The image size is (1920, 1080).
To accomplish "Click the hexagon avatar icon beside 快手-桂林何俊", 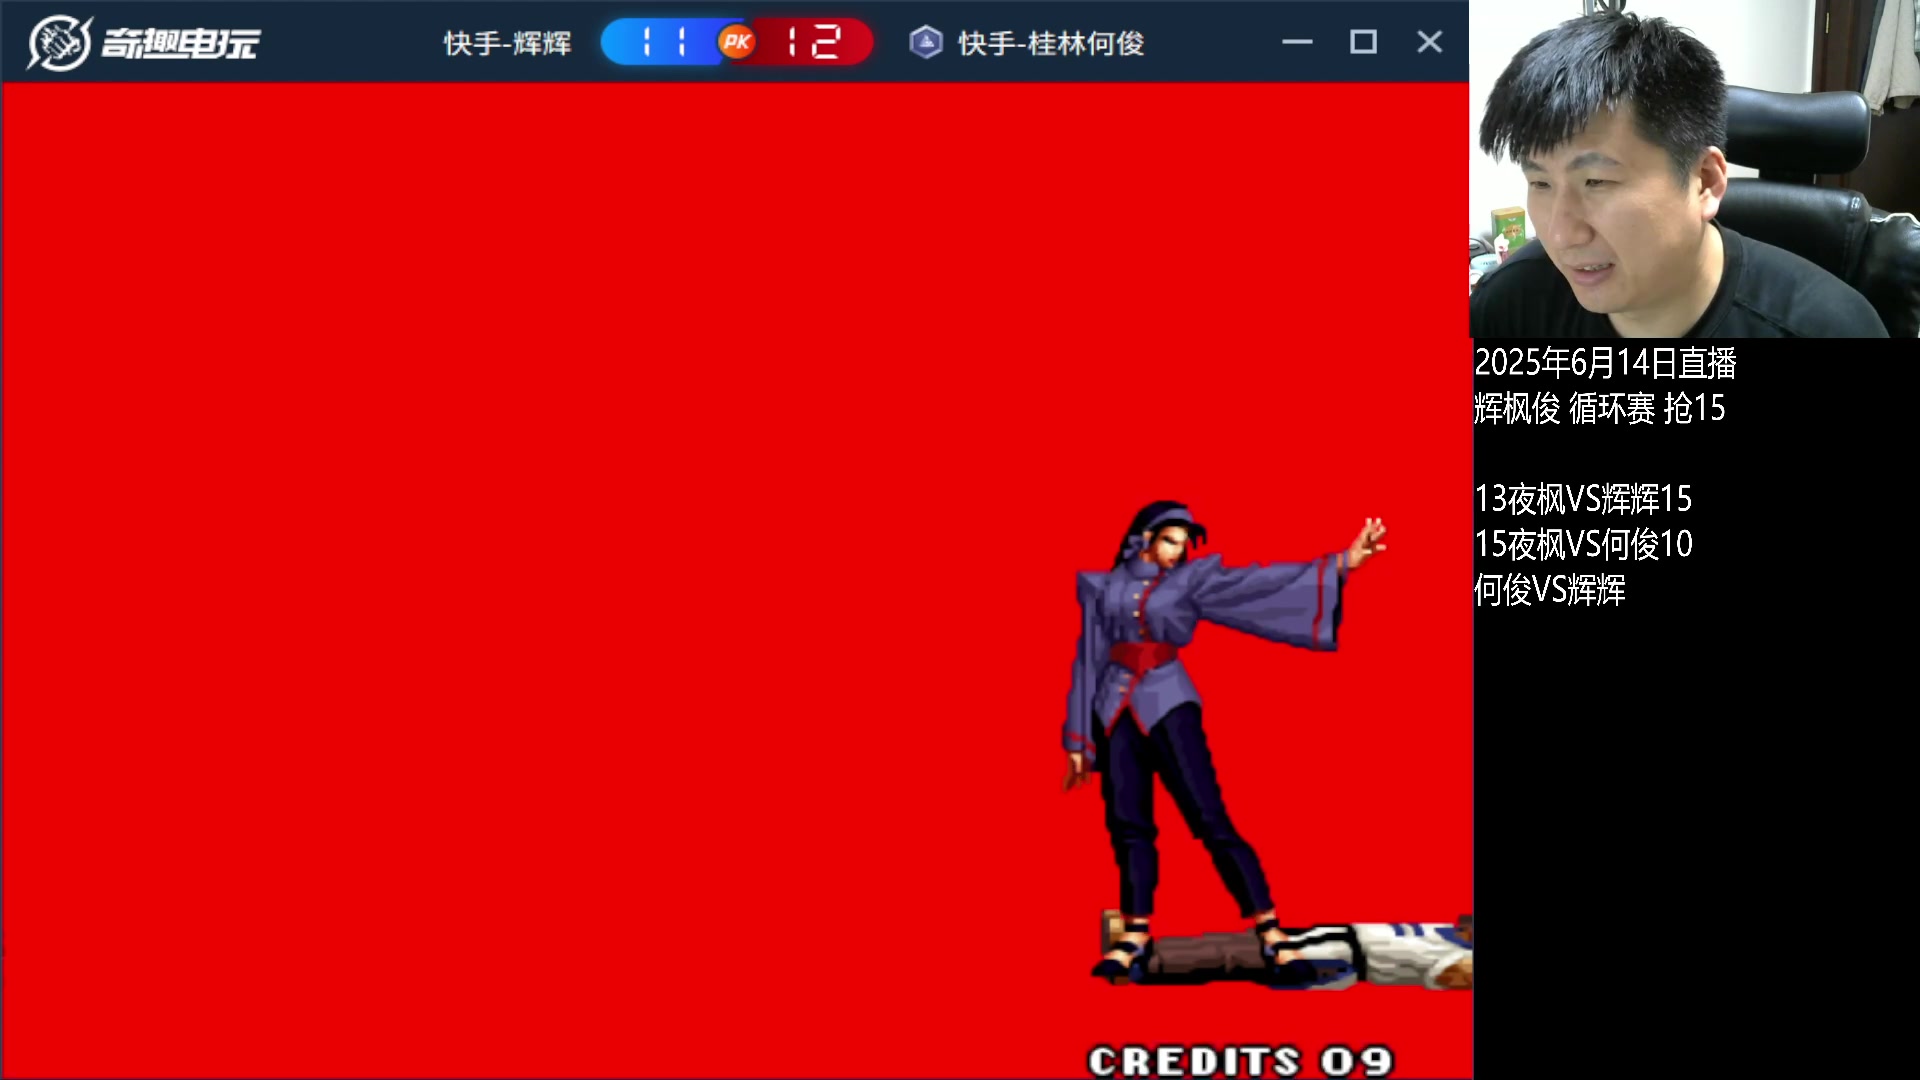I will click(926, 42).
